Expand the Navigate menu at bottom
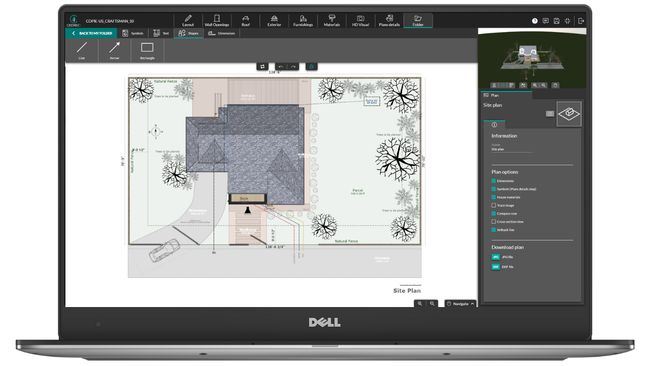650x366 pixels. (460, 304)
